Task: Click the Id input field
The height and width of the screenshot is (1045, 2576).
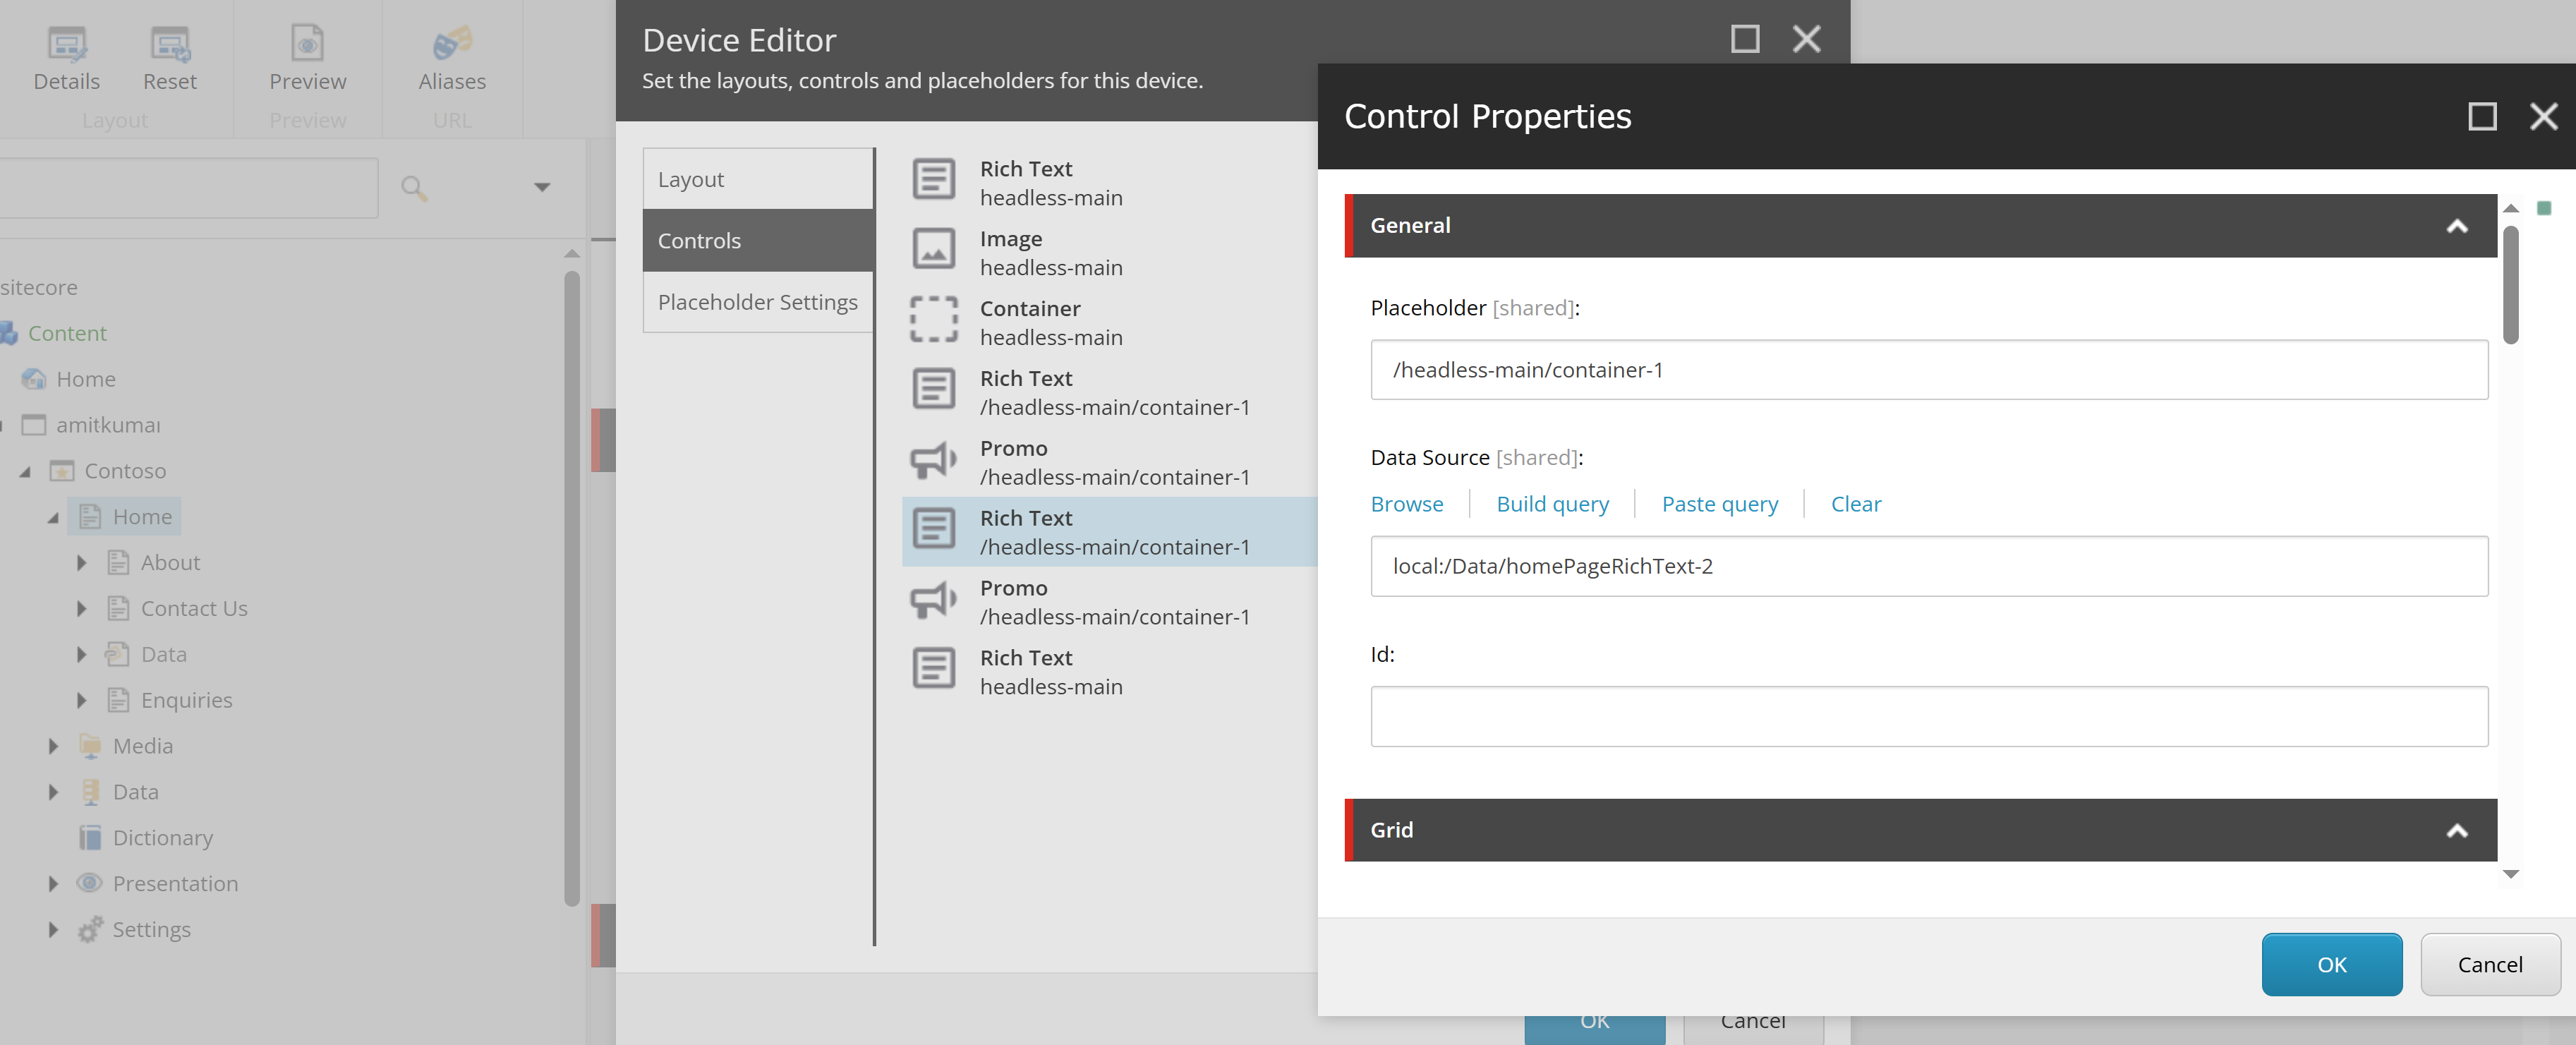Action: [x=1928, y=716]
